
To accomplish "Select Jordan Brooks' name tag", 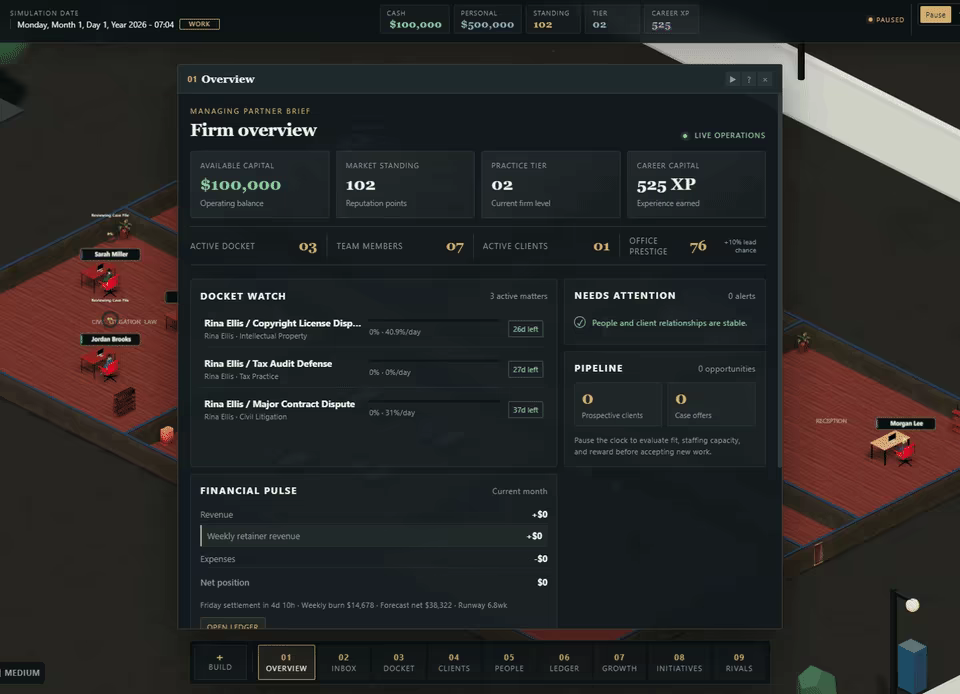I will (111, 339).
